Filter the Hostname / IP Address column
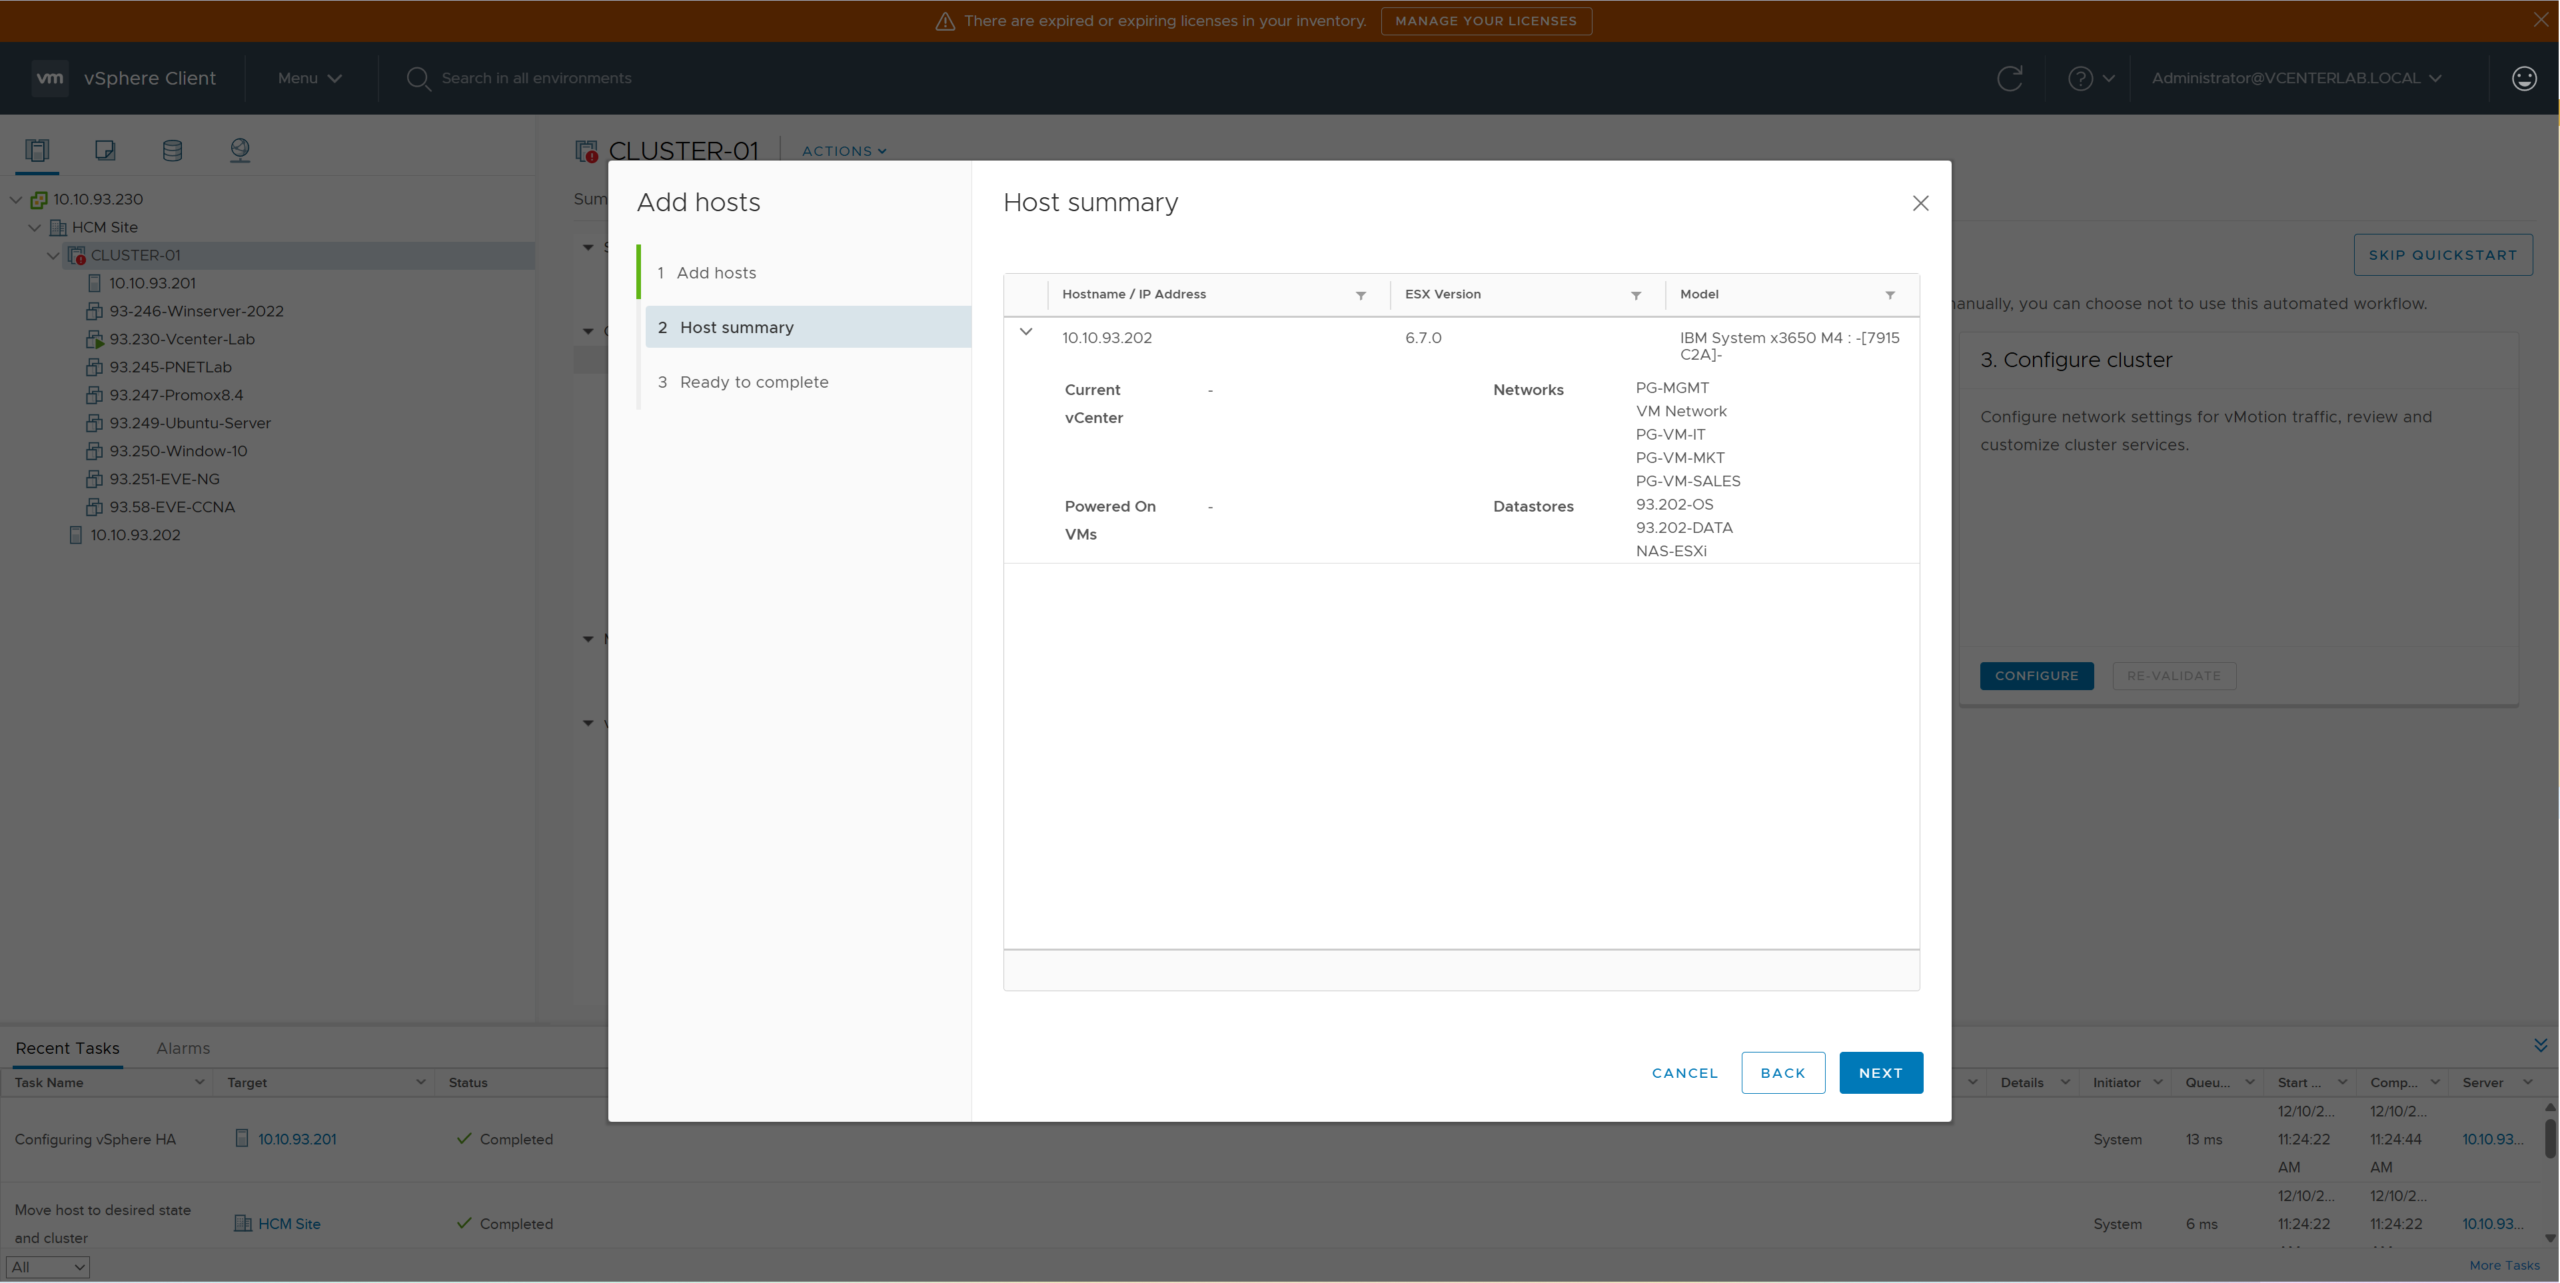The image size is (2560, 1283). pyautogui.click(x=1360, y=295)
